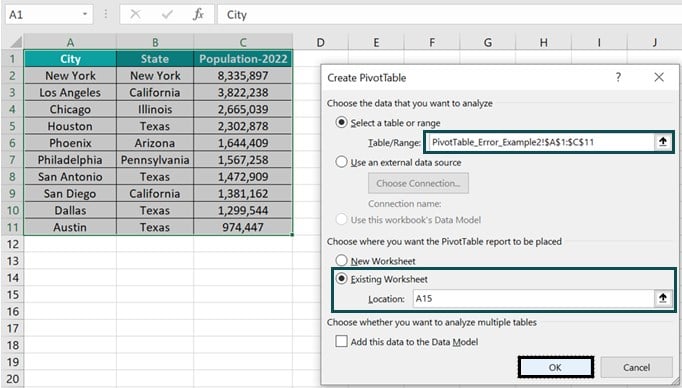This screenshot has height=388, width=682.
Task: Confirm the dialog with OK
Action: (x=555, y=367)
